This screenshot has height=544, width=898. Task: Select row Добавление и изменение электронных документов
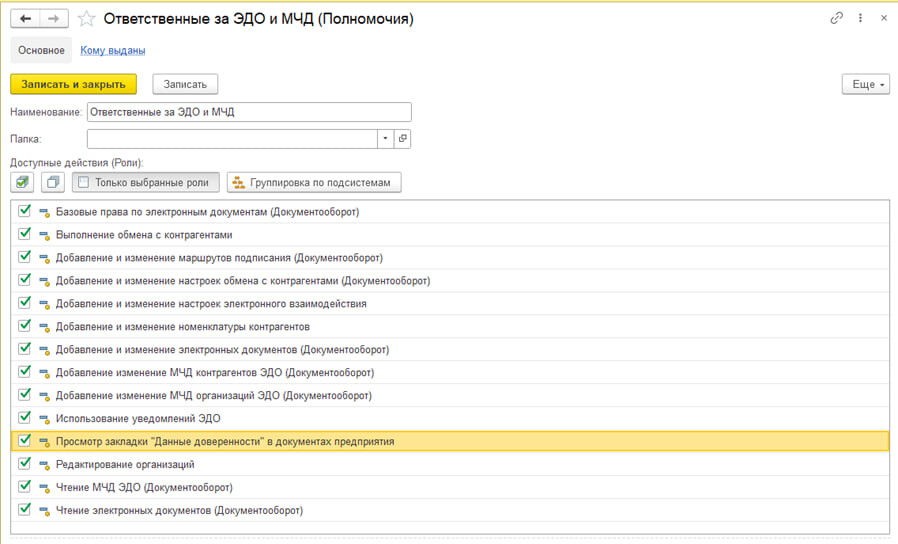click(450, 350)
